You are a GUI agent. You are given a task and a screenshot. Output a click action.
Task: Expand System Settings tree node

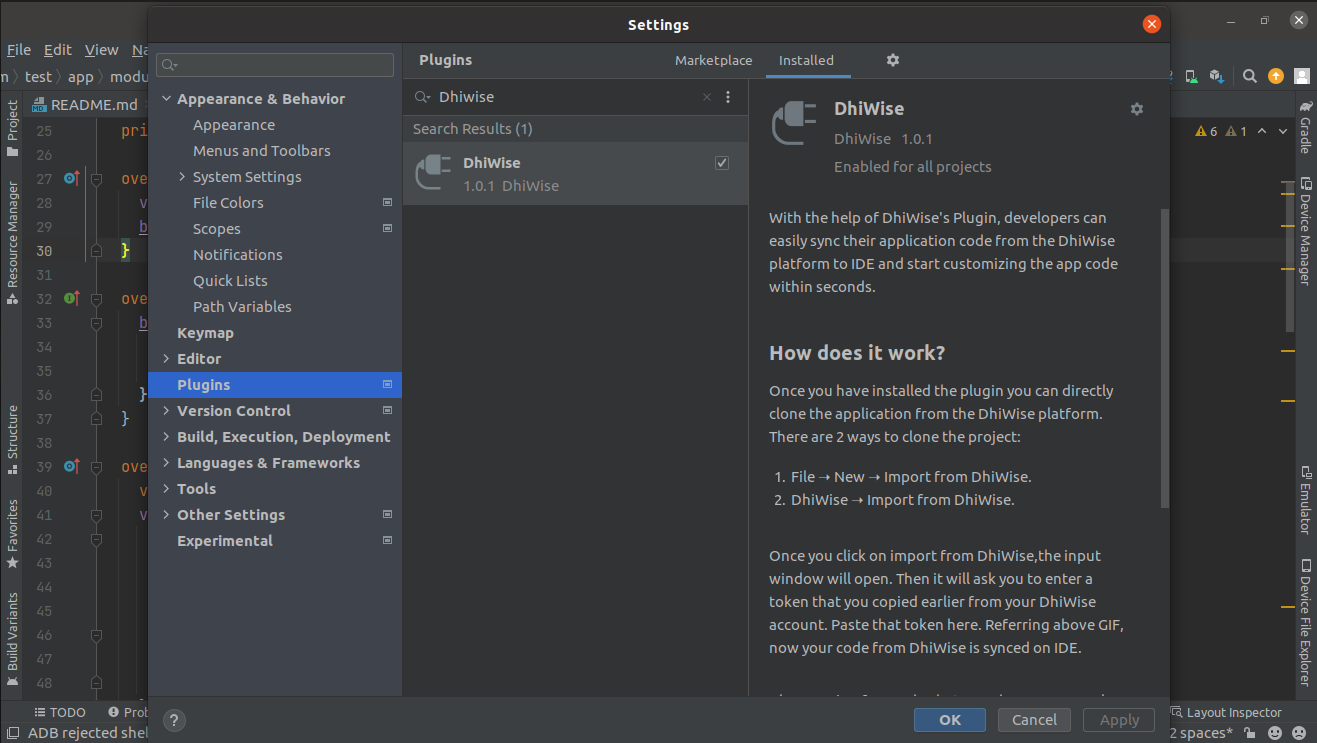tap(182, 177)
